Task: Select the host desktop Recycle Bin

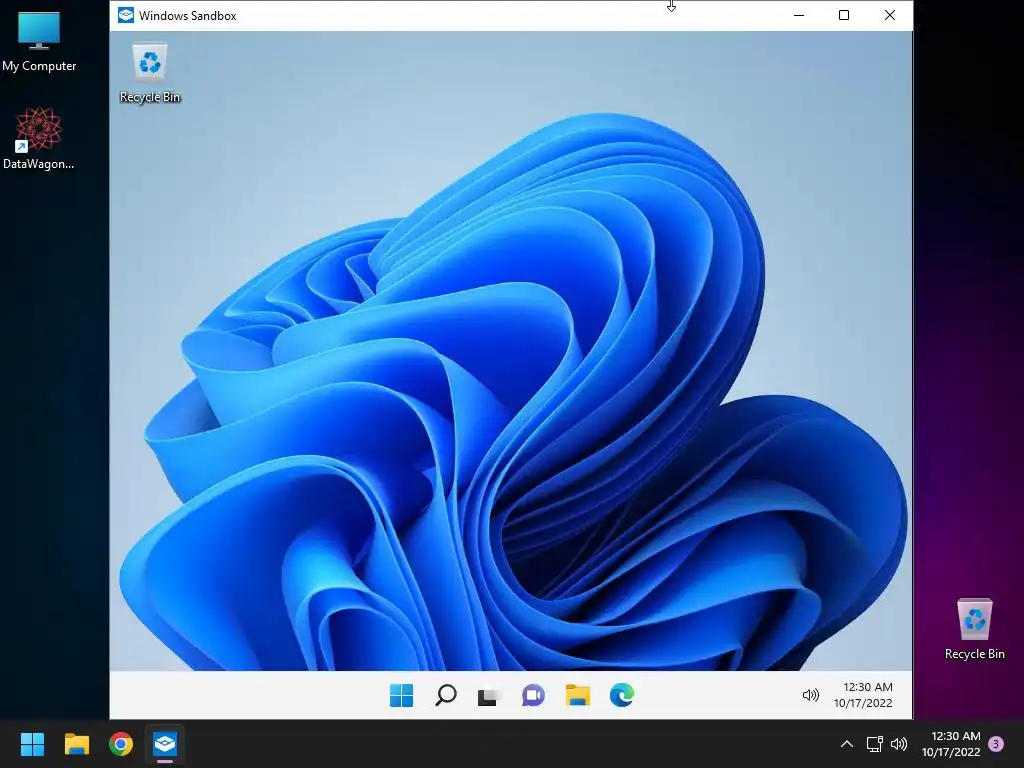Action: point(974,630)
